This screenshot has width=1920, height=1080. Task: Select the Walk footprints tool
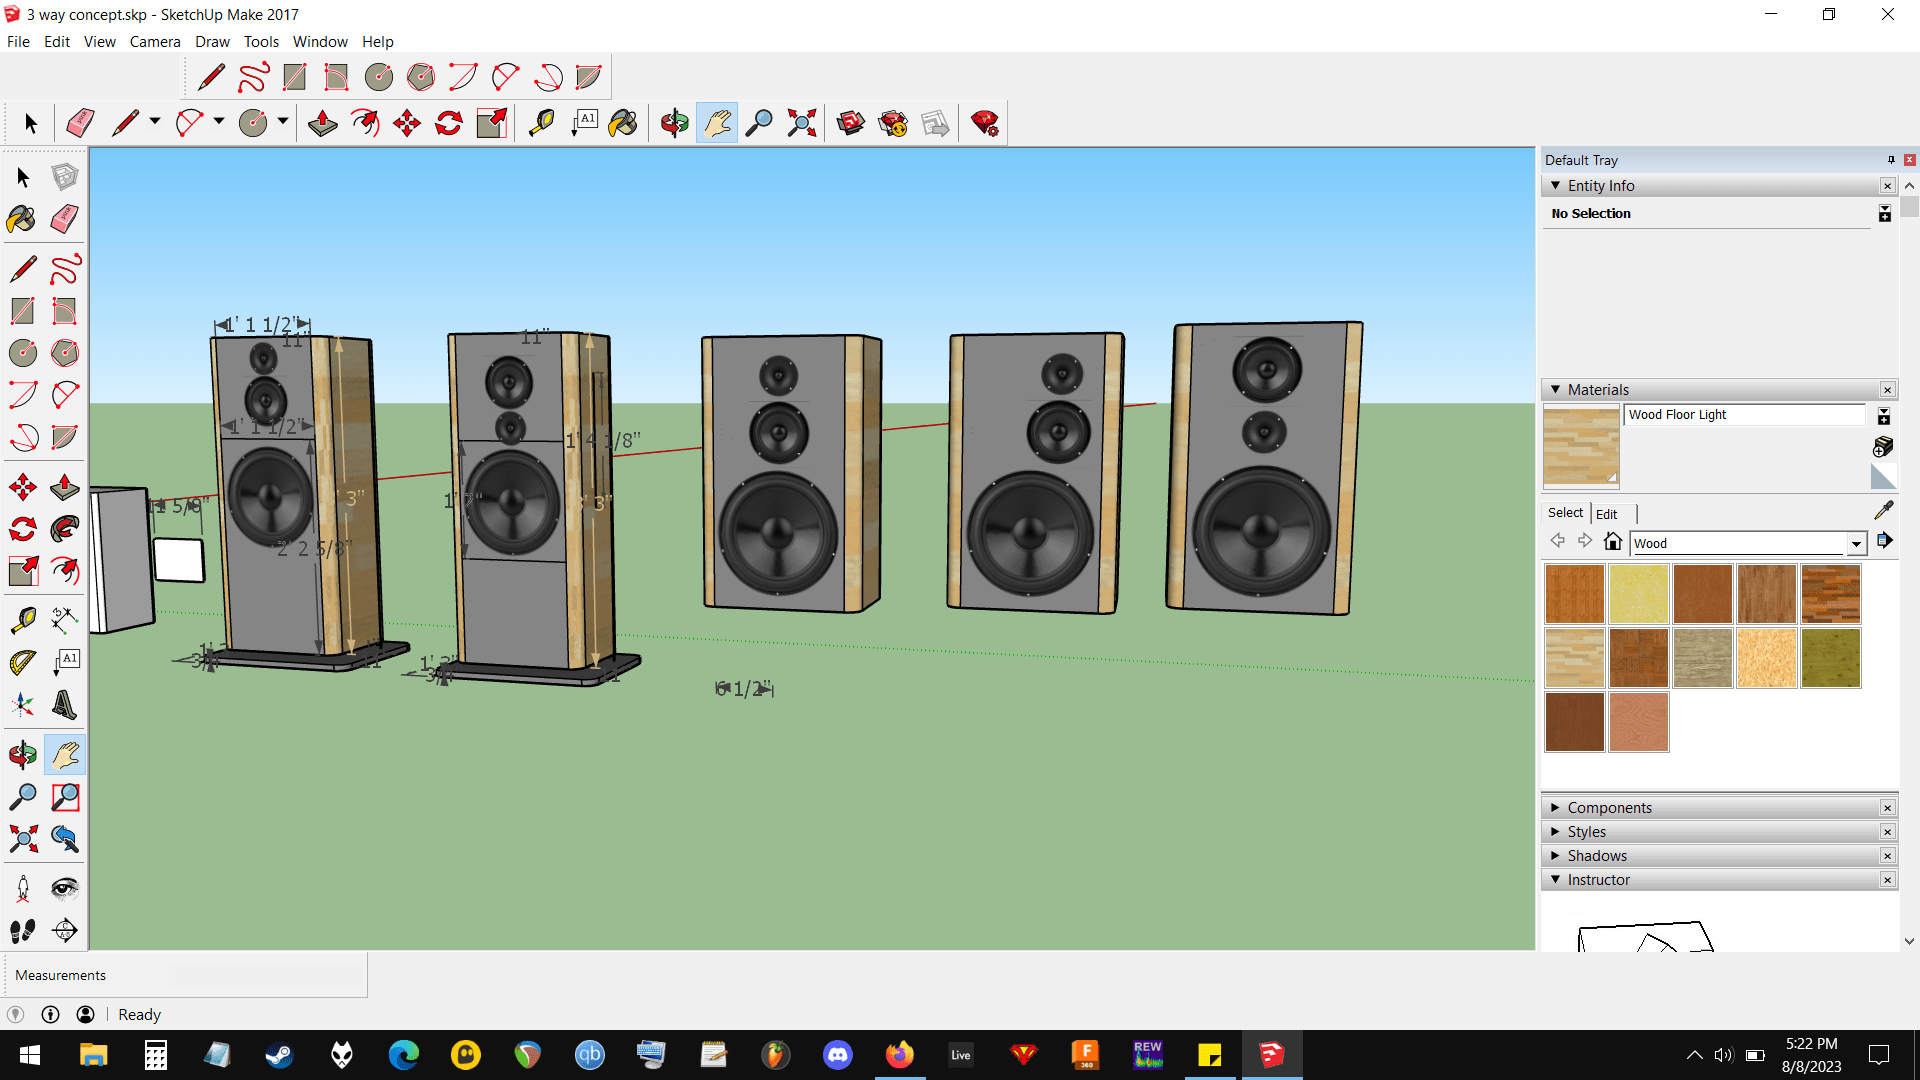(23, 931)
